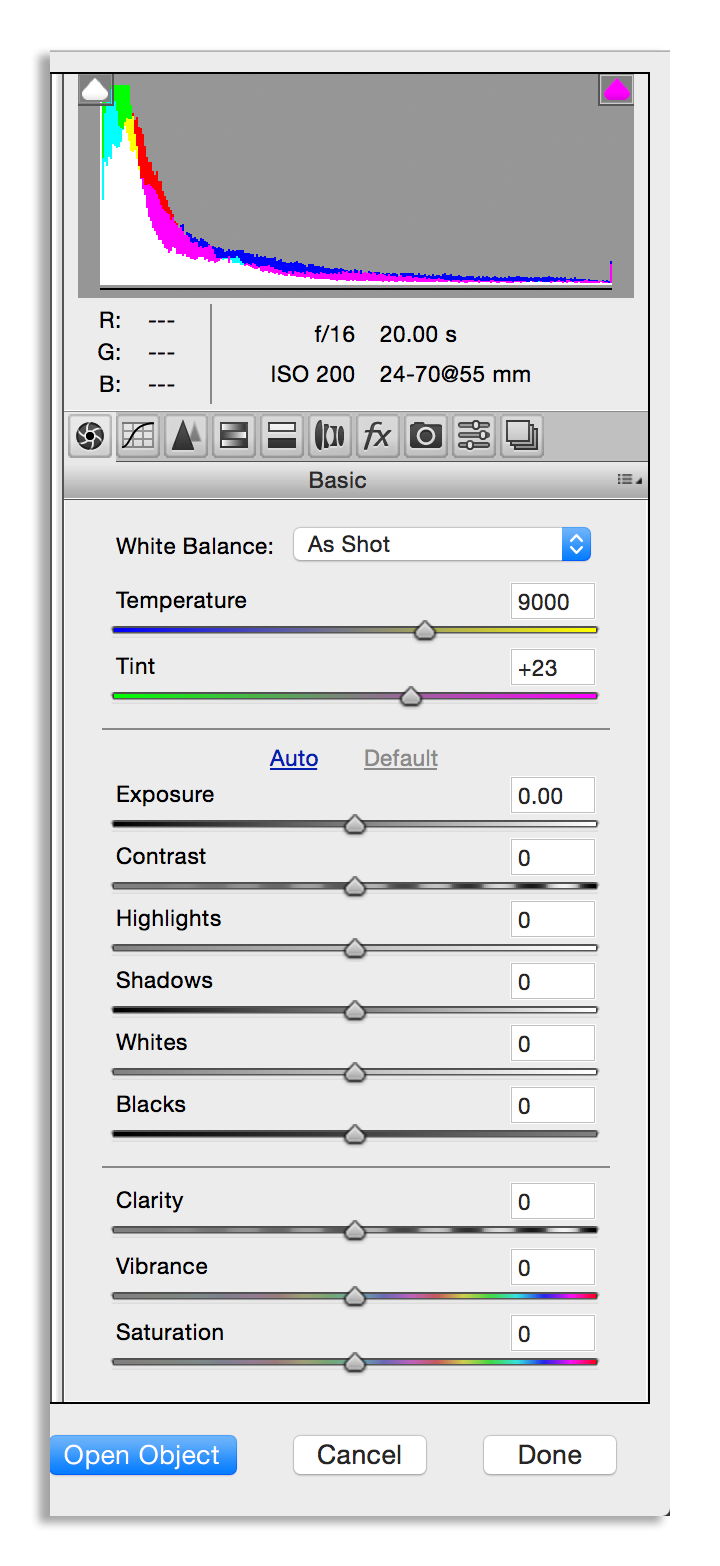This screenshot has width=720, height=1566.
Task: Open the Detail (sharpening) panel tab
Action: point(186,435)
